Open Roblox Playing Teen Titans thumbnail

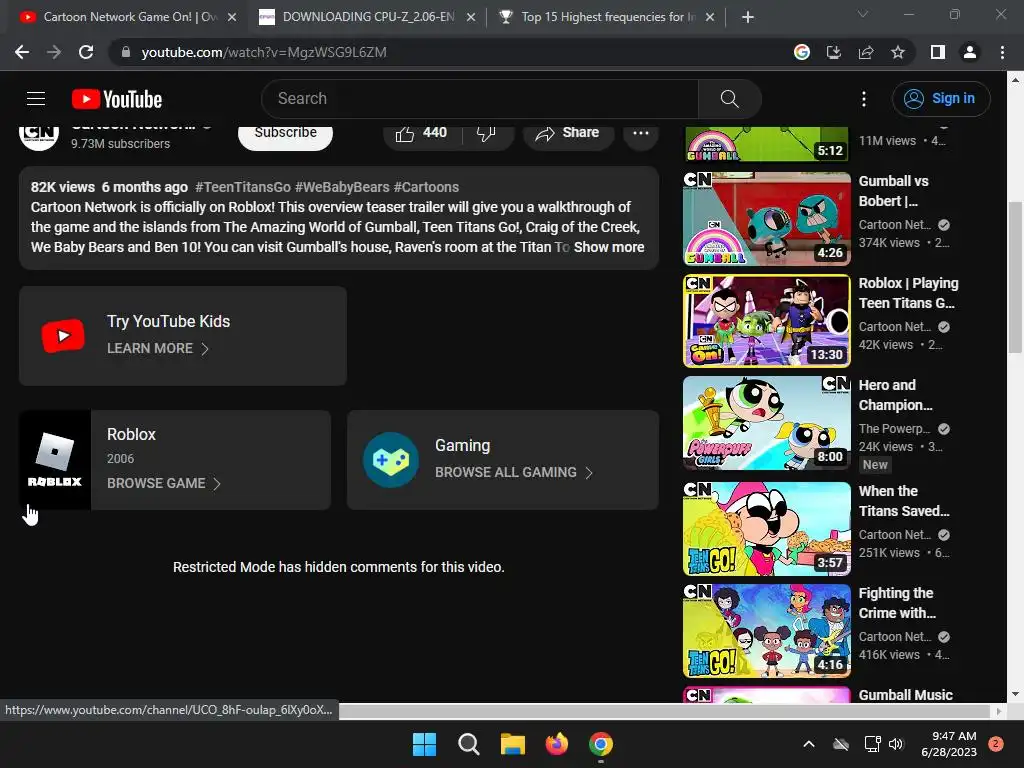[x=767, y=321]
